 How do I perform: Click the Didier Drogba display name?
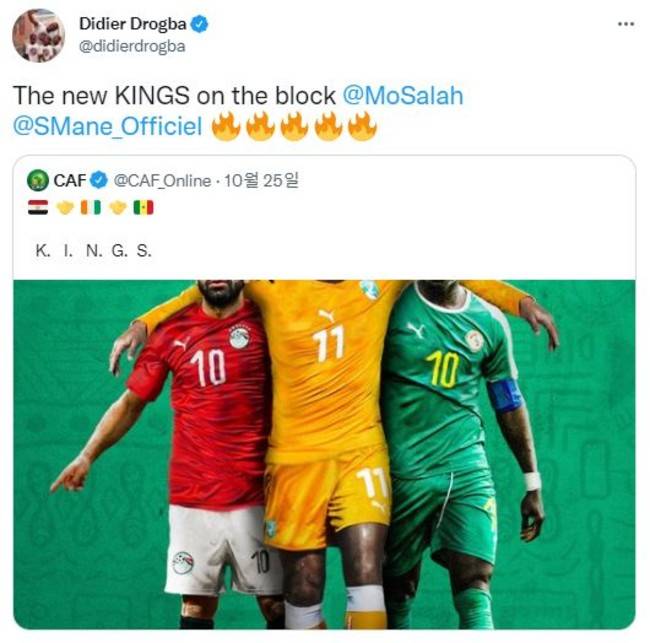pos(133,24)
